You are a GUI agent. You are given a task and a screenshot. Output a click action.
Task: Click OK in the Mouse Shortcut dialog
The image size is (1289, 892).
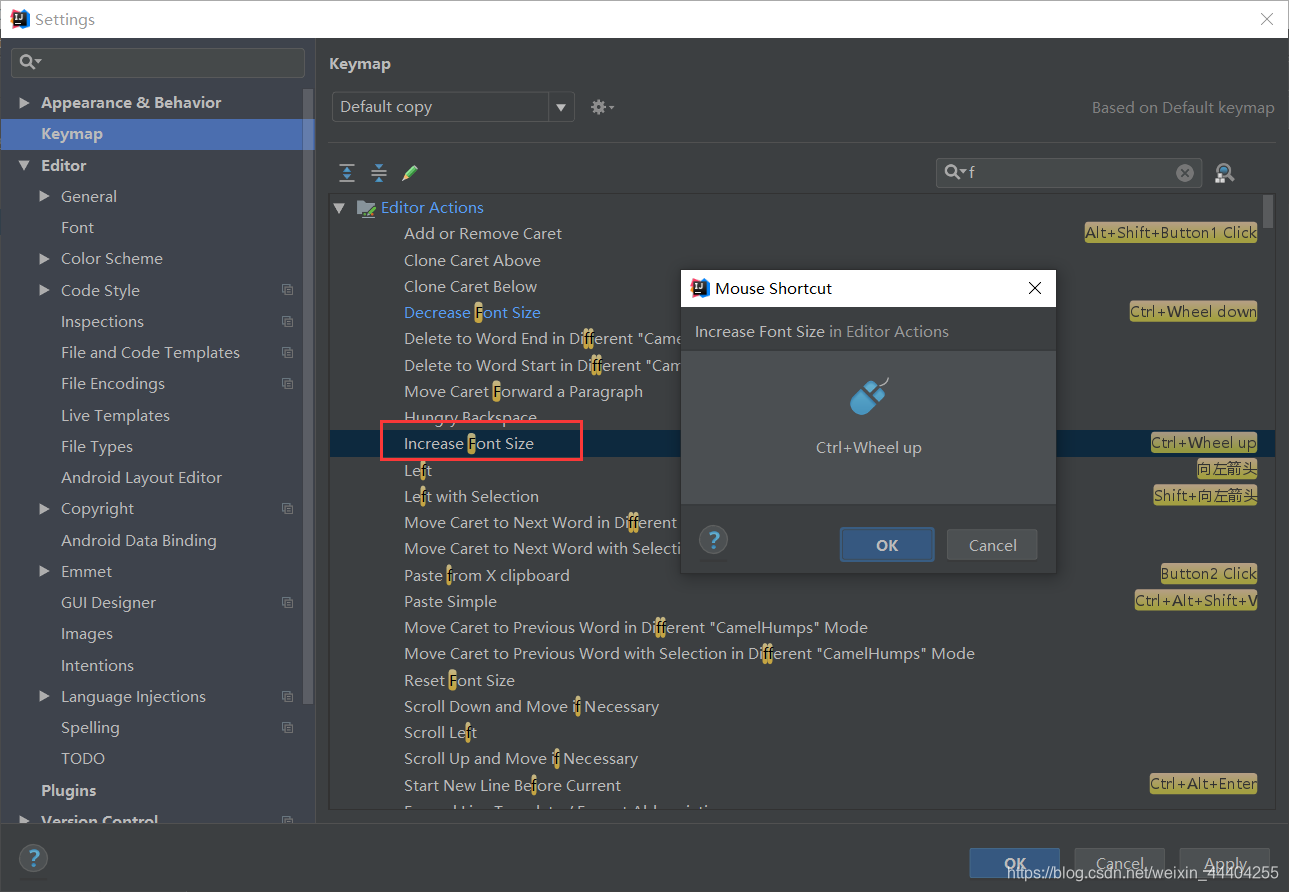point(887,545)
